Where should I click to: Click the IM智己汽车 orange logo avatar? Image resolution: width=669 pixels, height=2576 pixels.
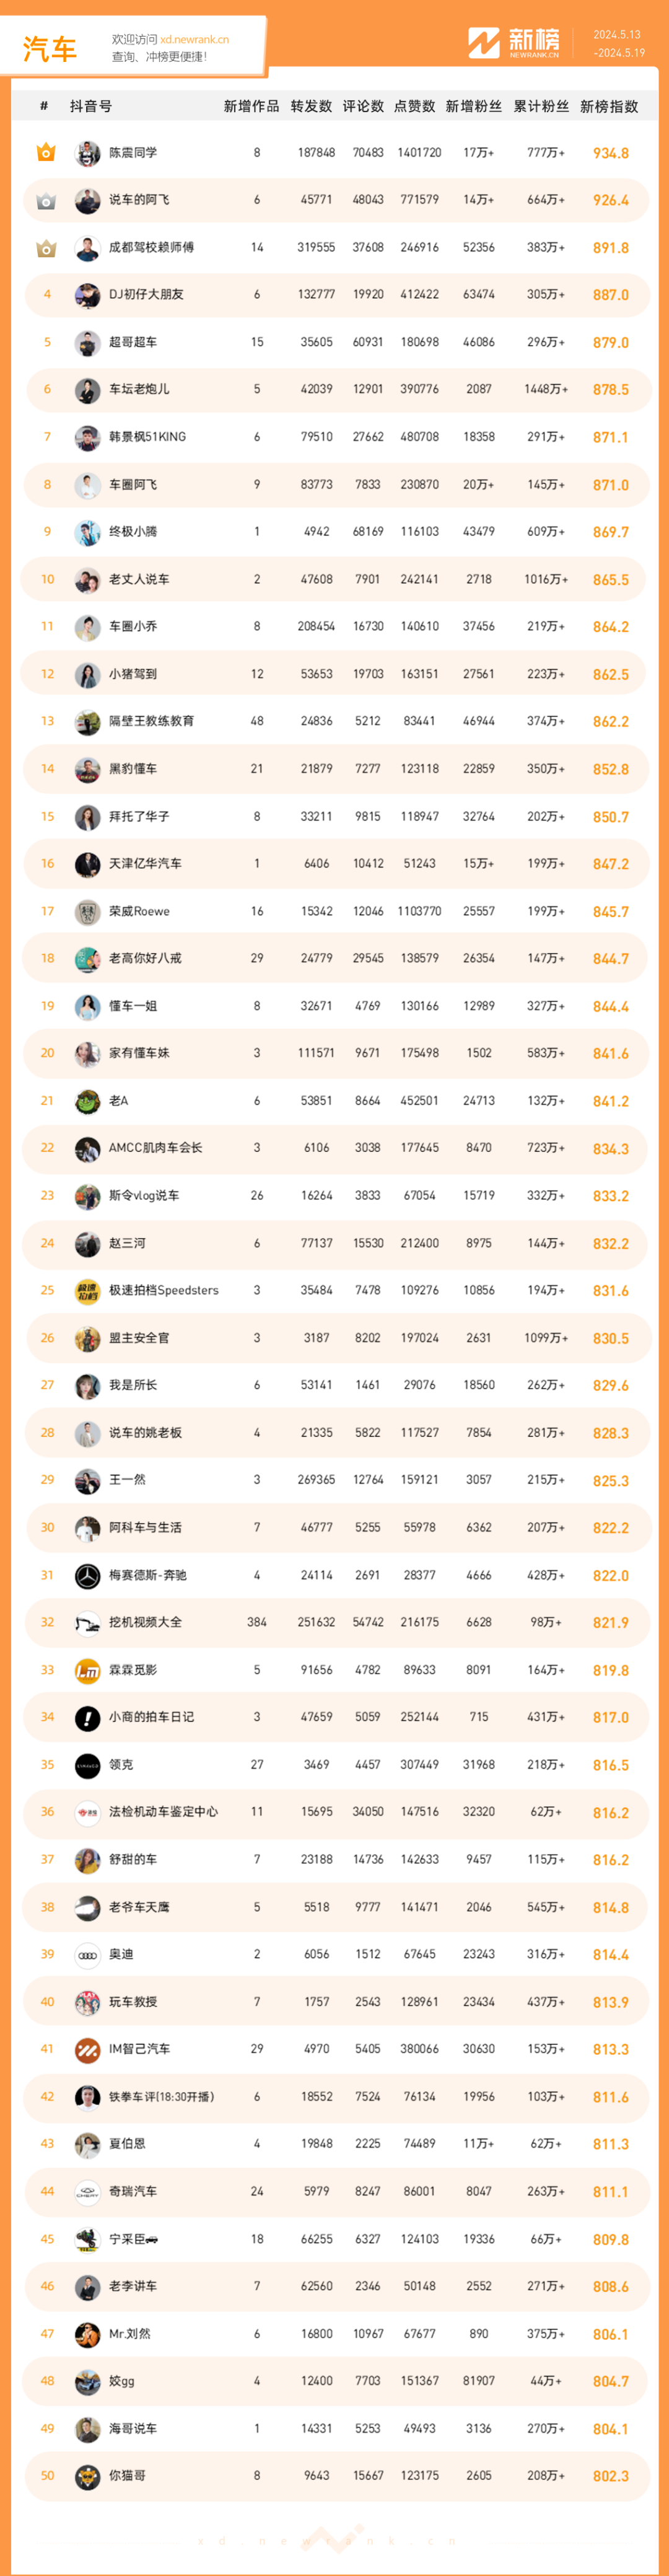click(x=88, y=2050)
